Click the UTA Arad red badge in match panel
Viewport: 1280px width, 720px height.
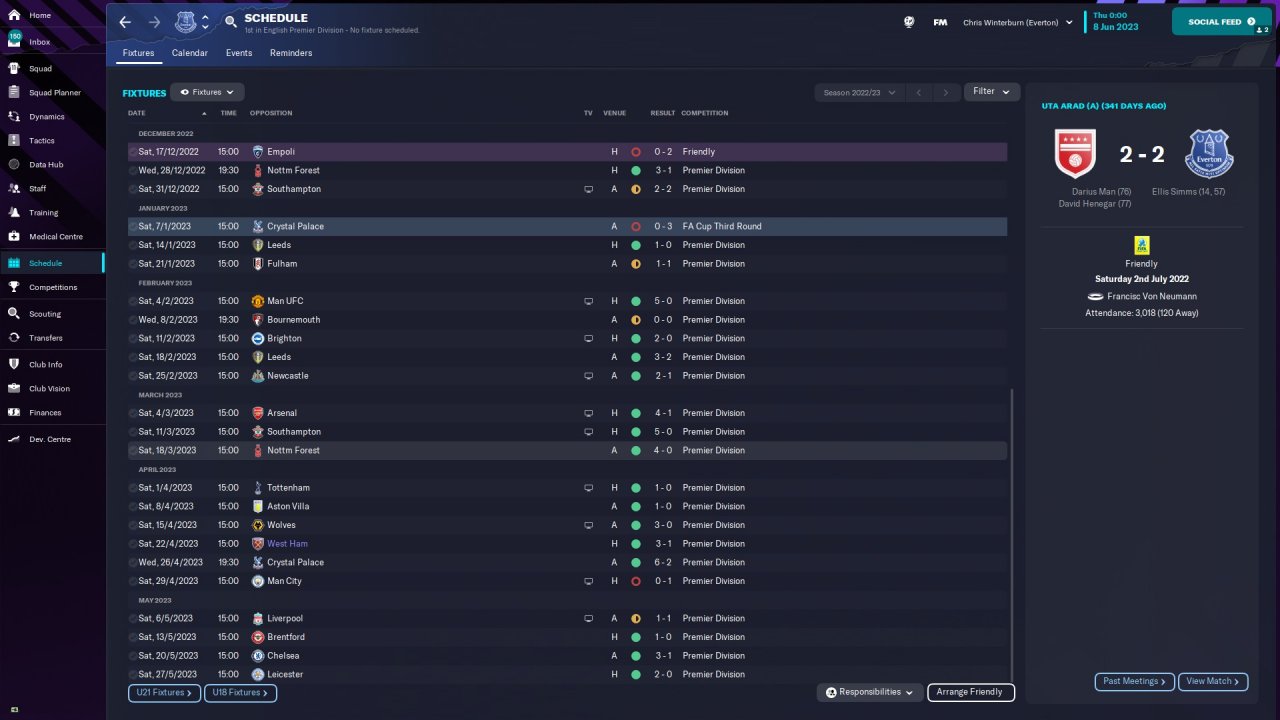coord(1076,154)
